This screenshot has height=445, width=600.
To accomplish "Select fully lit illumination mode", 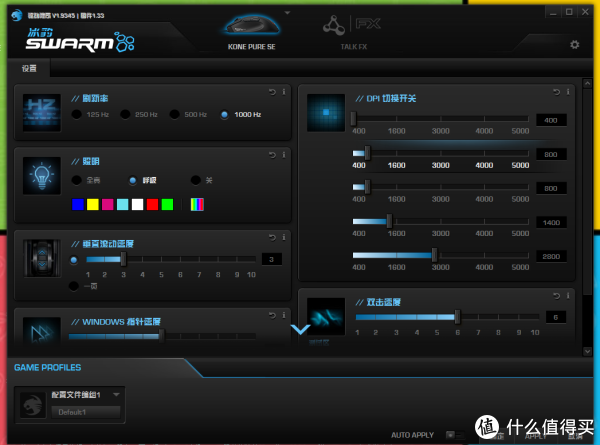I will 77,180.
